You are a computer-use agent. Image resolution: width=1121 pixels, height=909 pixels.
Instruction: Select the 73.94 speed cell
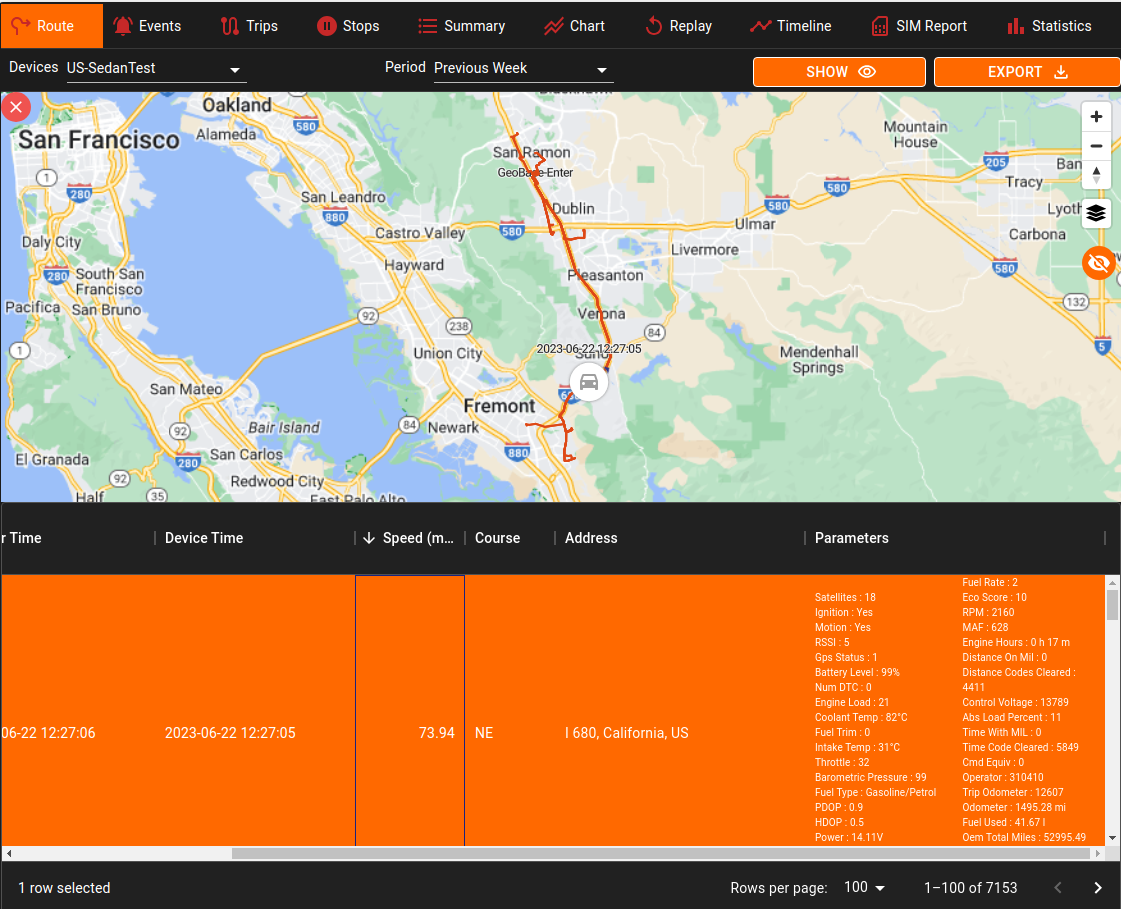tap(410, 711)
